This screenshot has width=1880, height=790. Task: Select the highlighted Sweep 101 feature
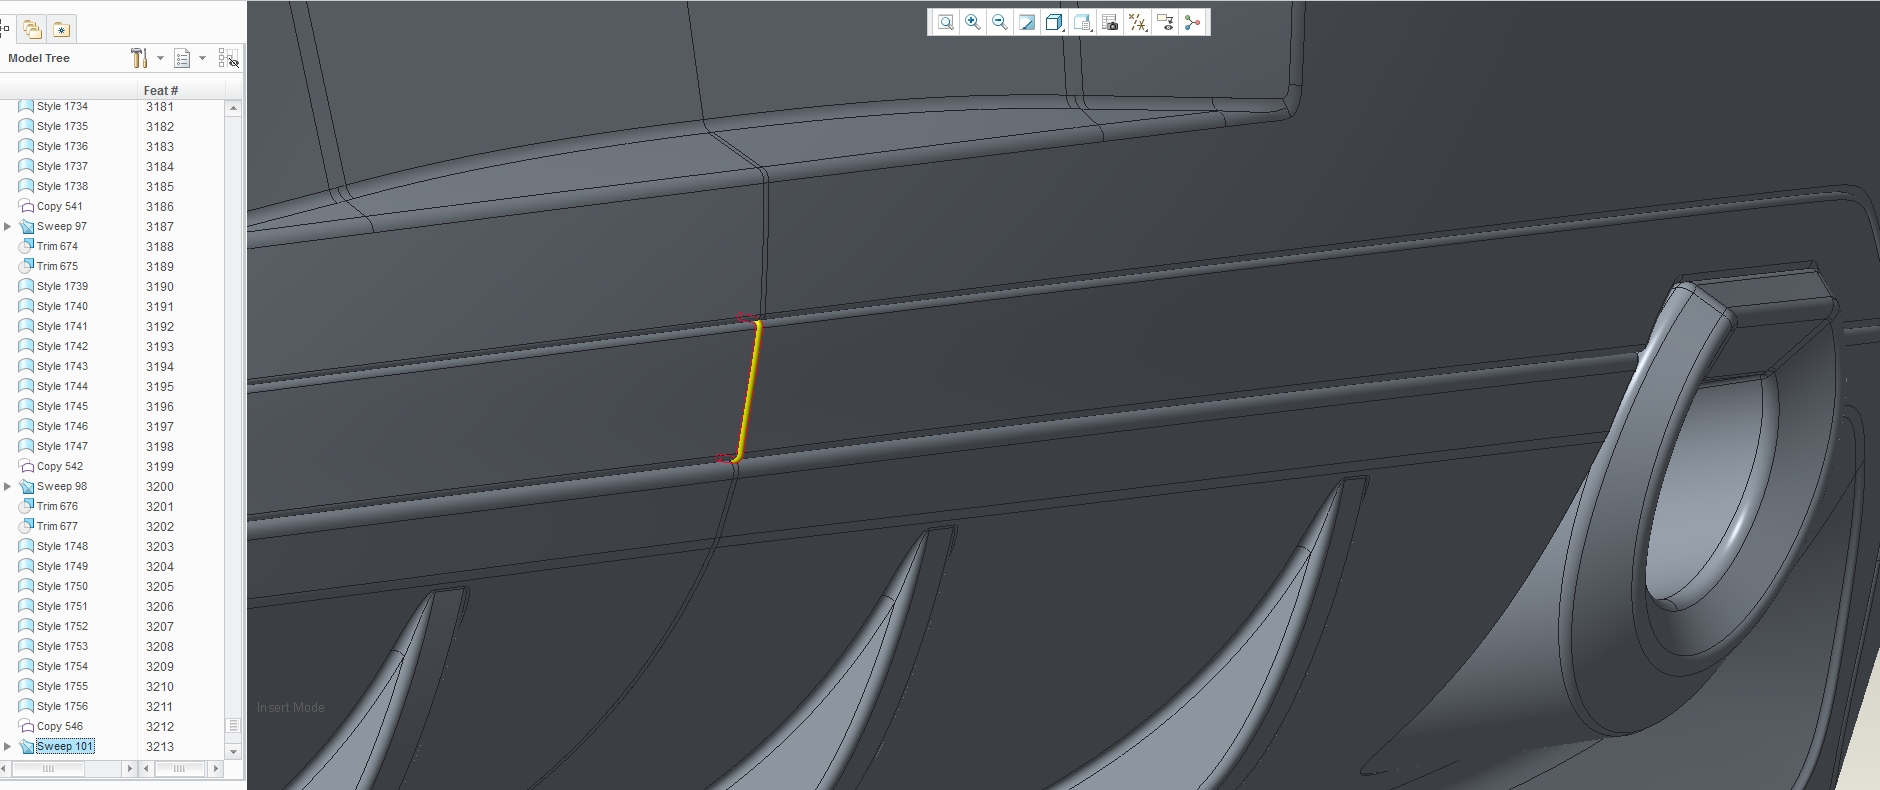(65, 746)
